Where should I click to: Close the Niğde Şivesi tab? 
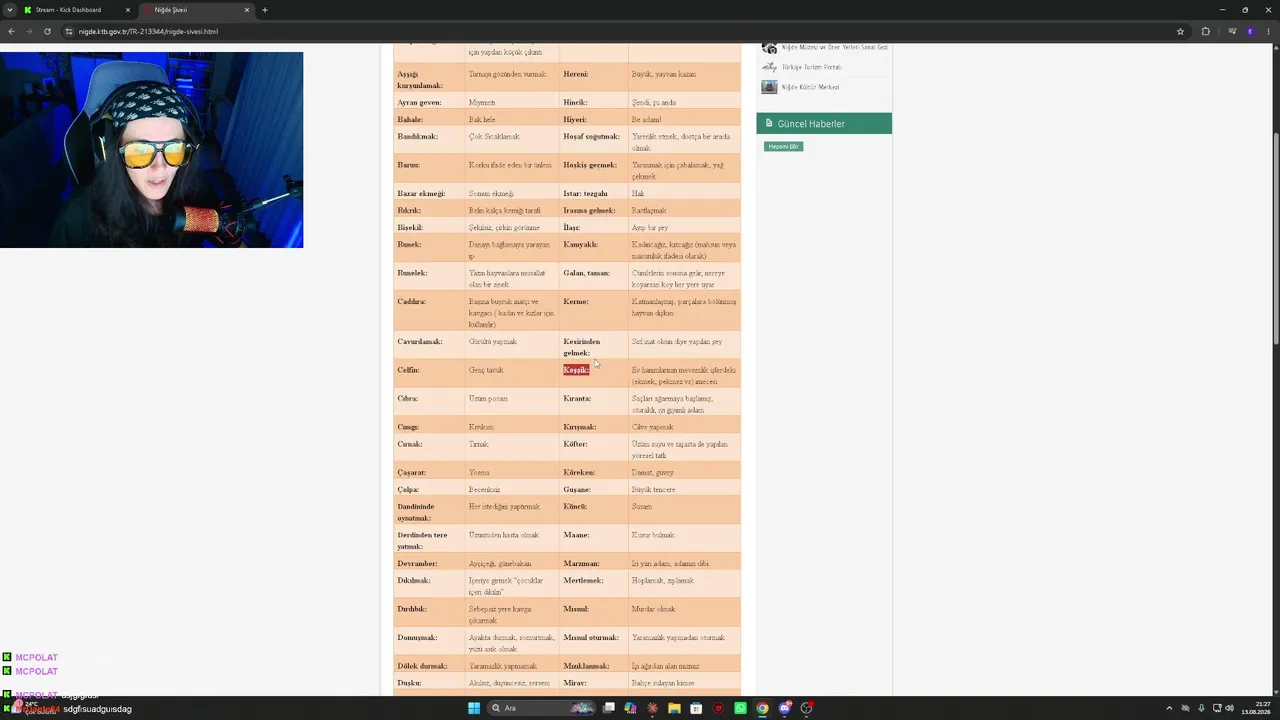click(x=247, y=10)
